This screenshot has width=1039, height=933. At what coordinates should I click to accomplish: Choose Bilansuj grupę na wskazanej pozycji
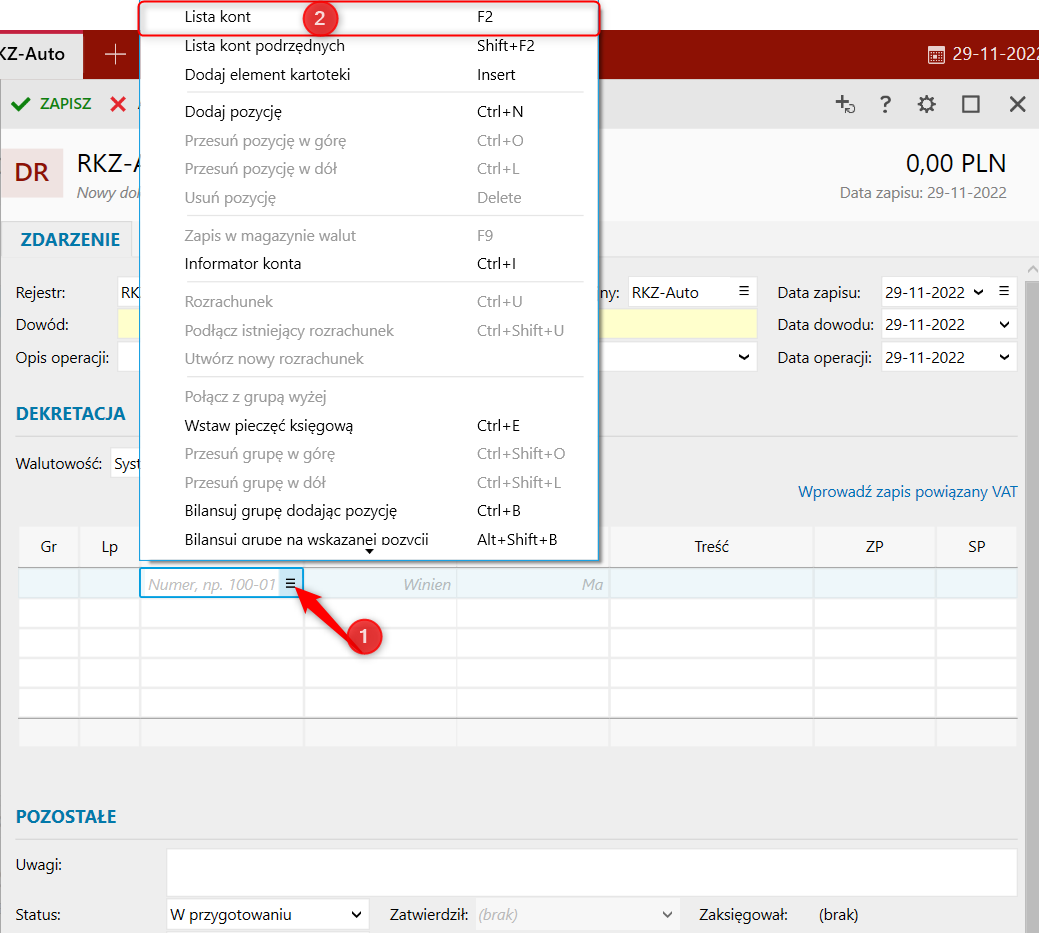368,539
